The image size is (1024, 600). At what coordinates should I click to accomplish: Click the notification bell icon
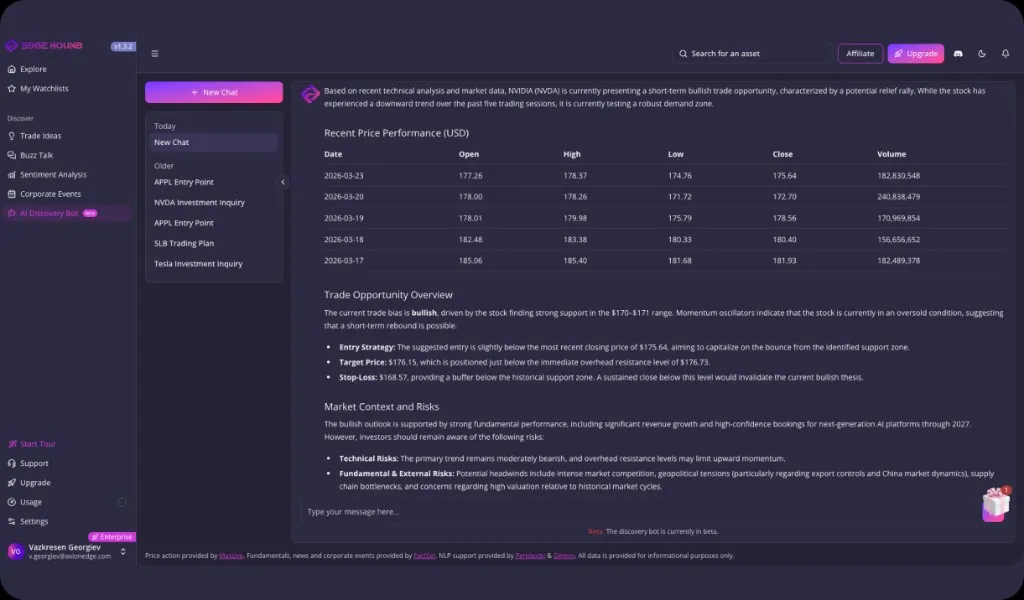click(x=1005, y=52)
